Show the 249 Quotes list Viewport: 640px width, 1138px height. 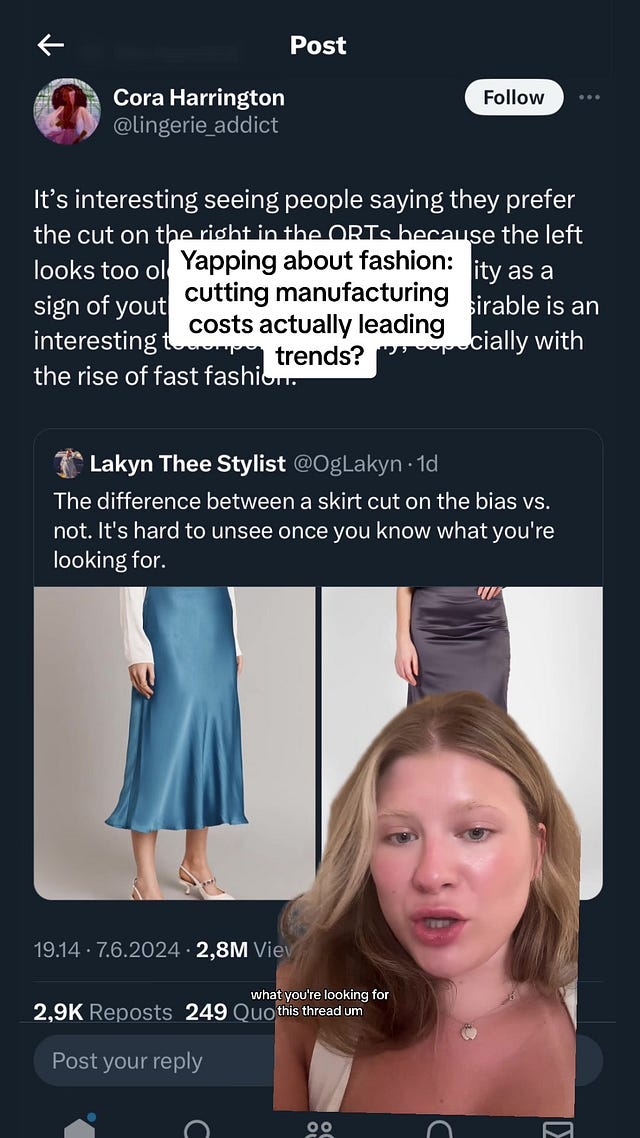229,1012
